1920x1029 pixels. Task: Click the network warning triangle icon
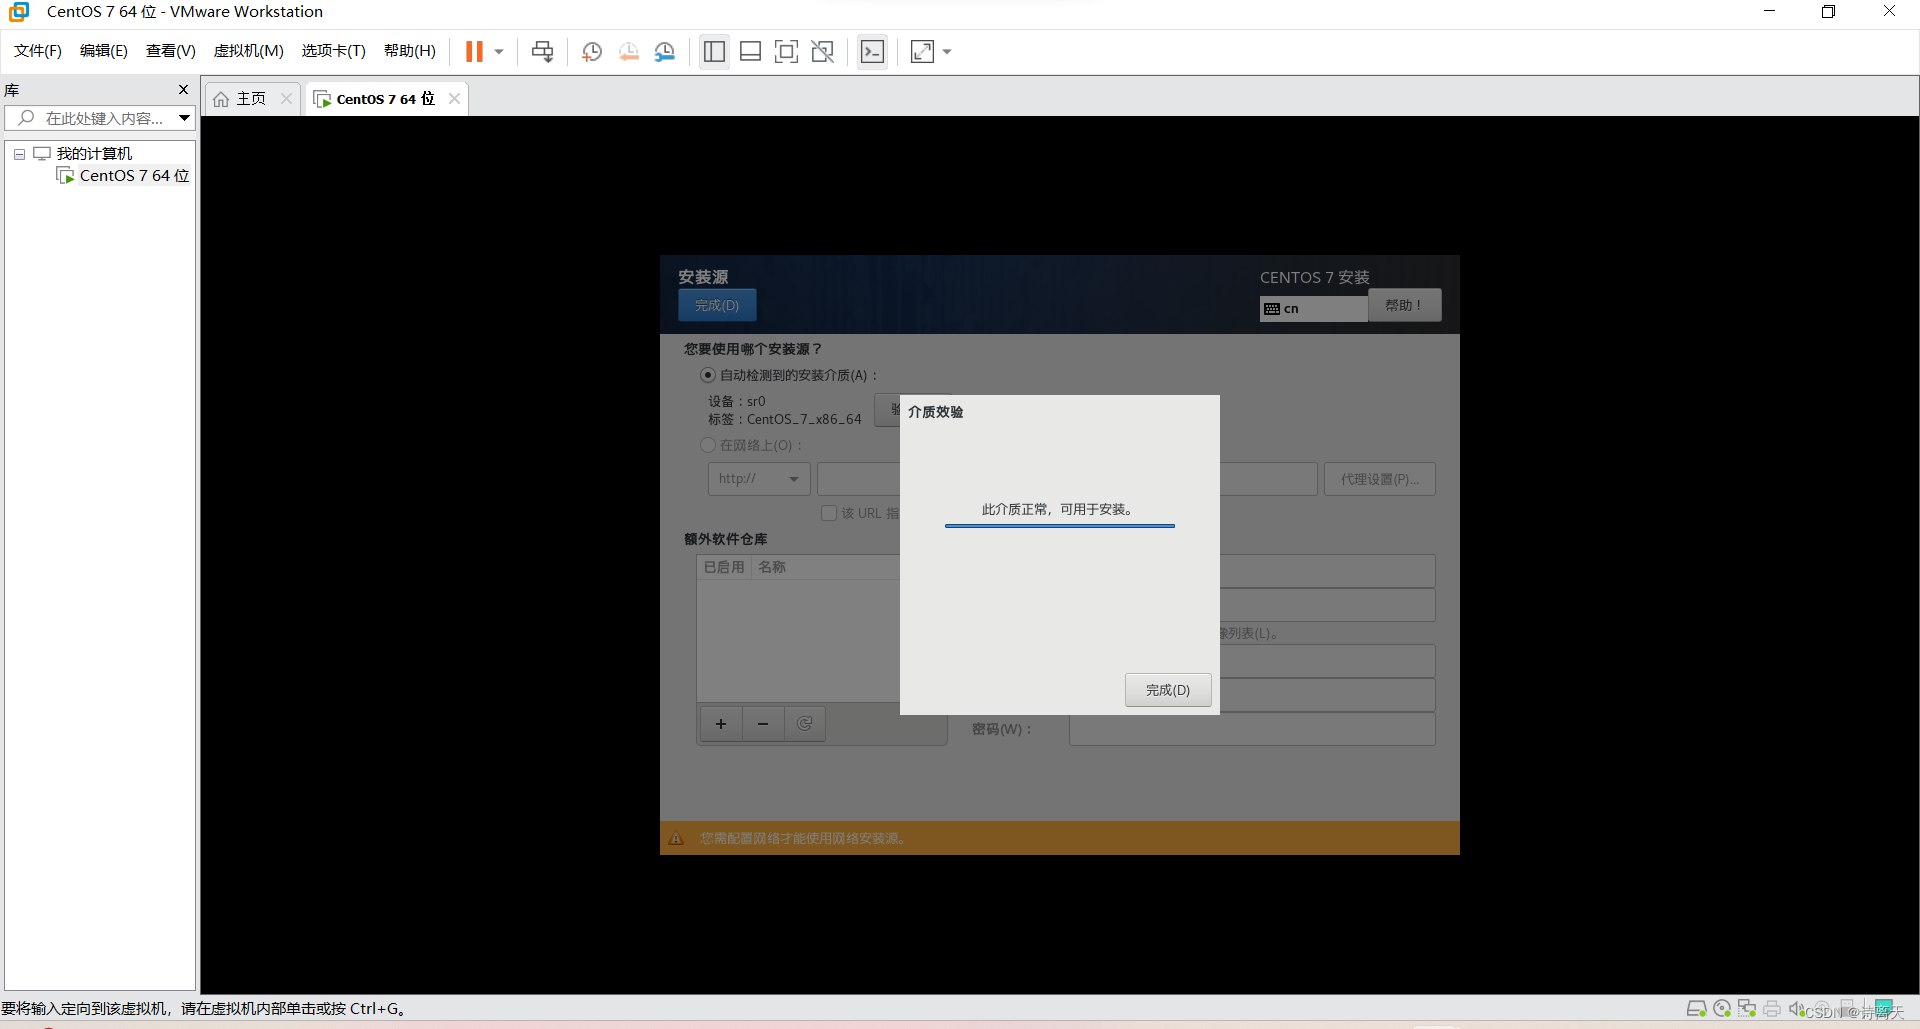[676, 838]
